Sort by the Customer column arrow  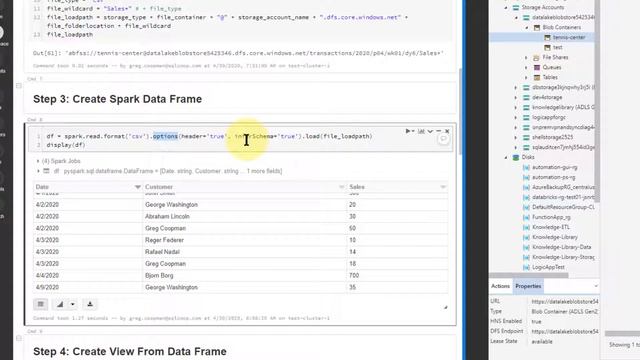tap(342, 187)
